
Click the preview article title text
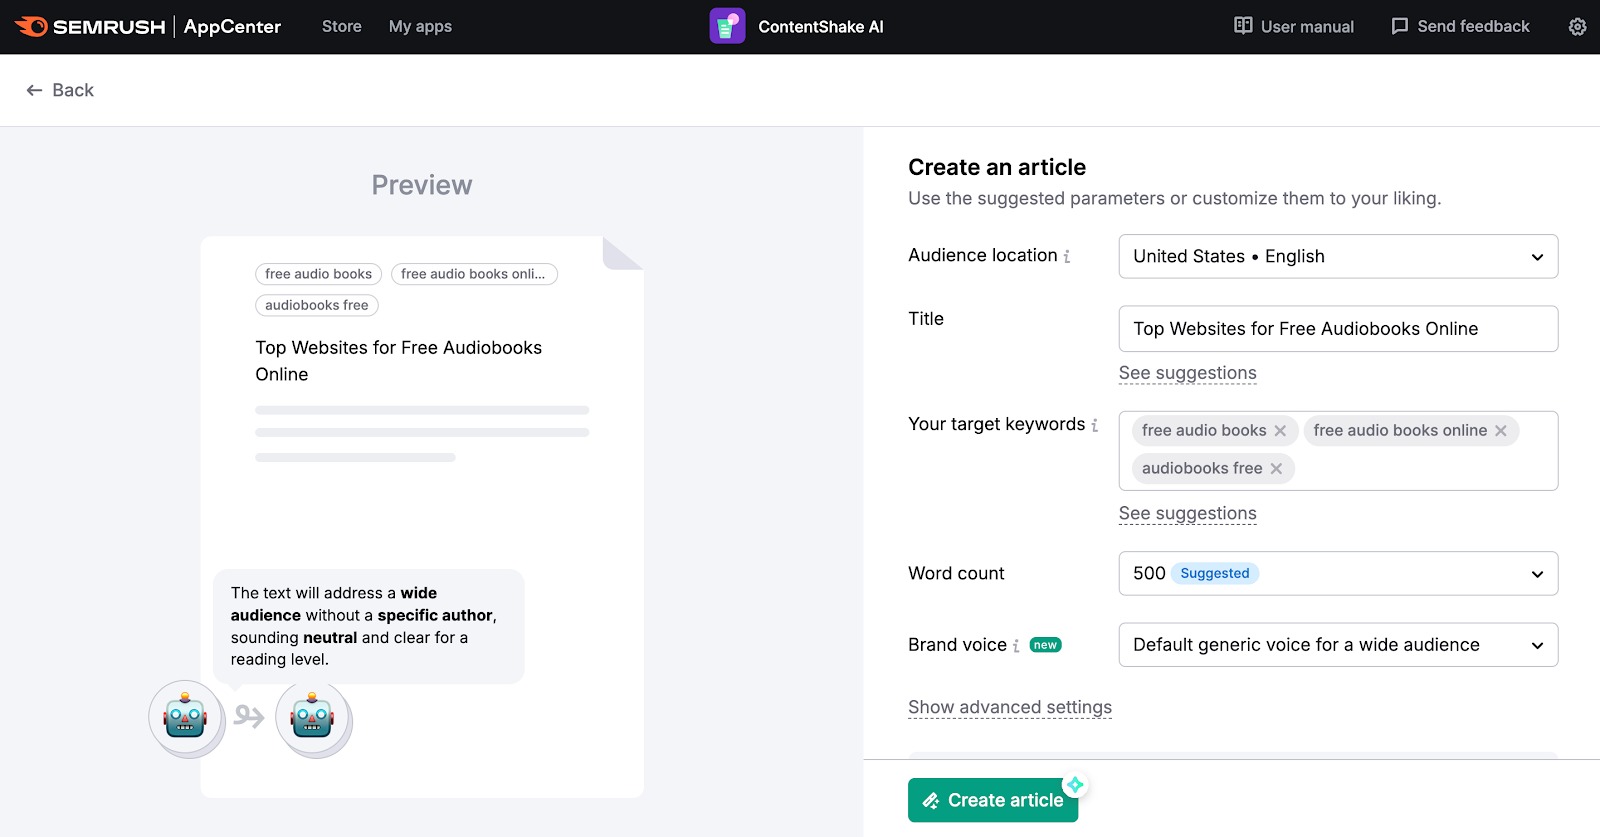(398, 361)
